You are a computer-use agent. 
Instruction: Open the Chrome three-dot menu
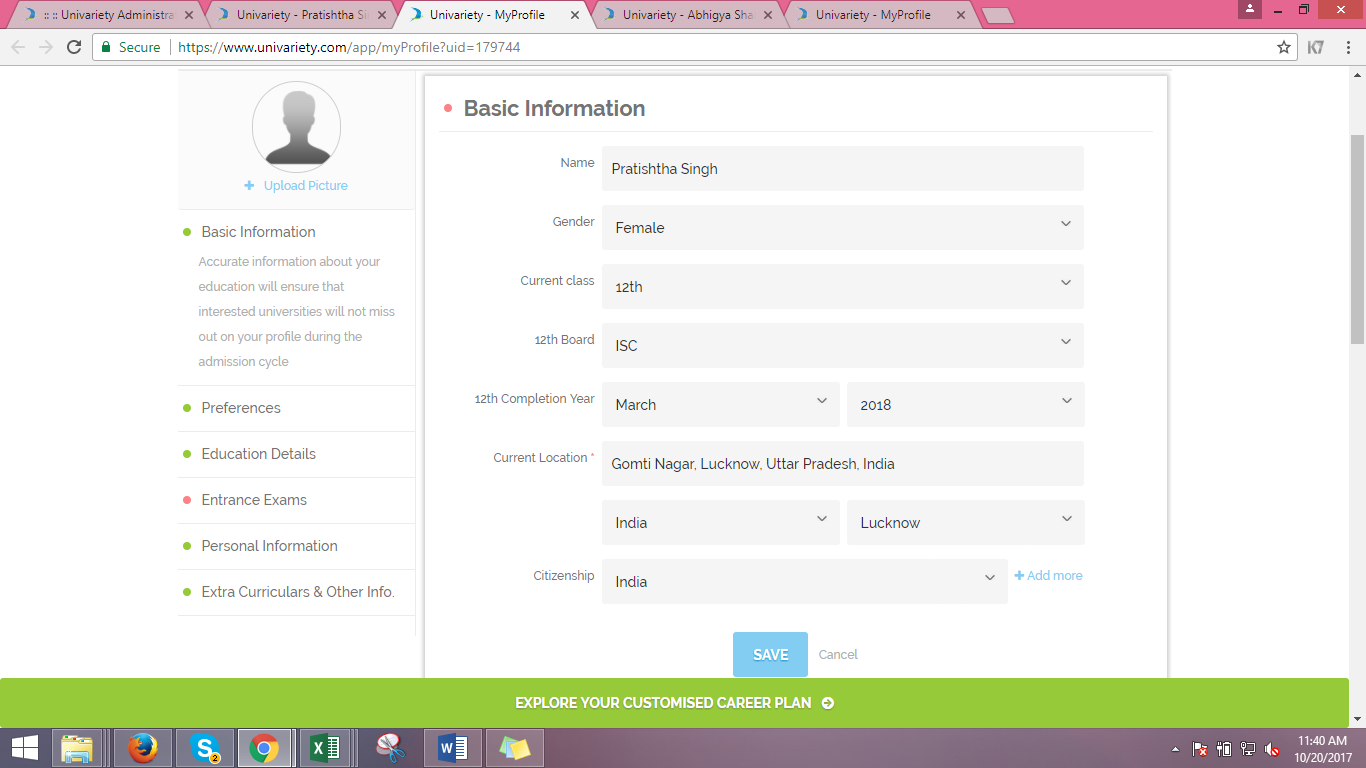[x=1347, y=47]
